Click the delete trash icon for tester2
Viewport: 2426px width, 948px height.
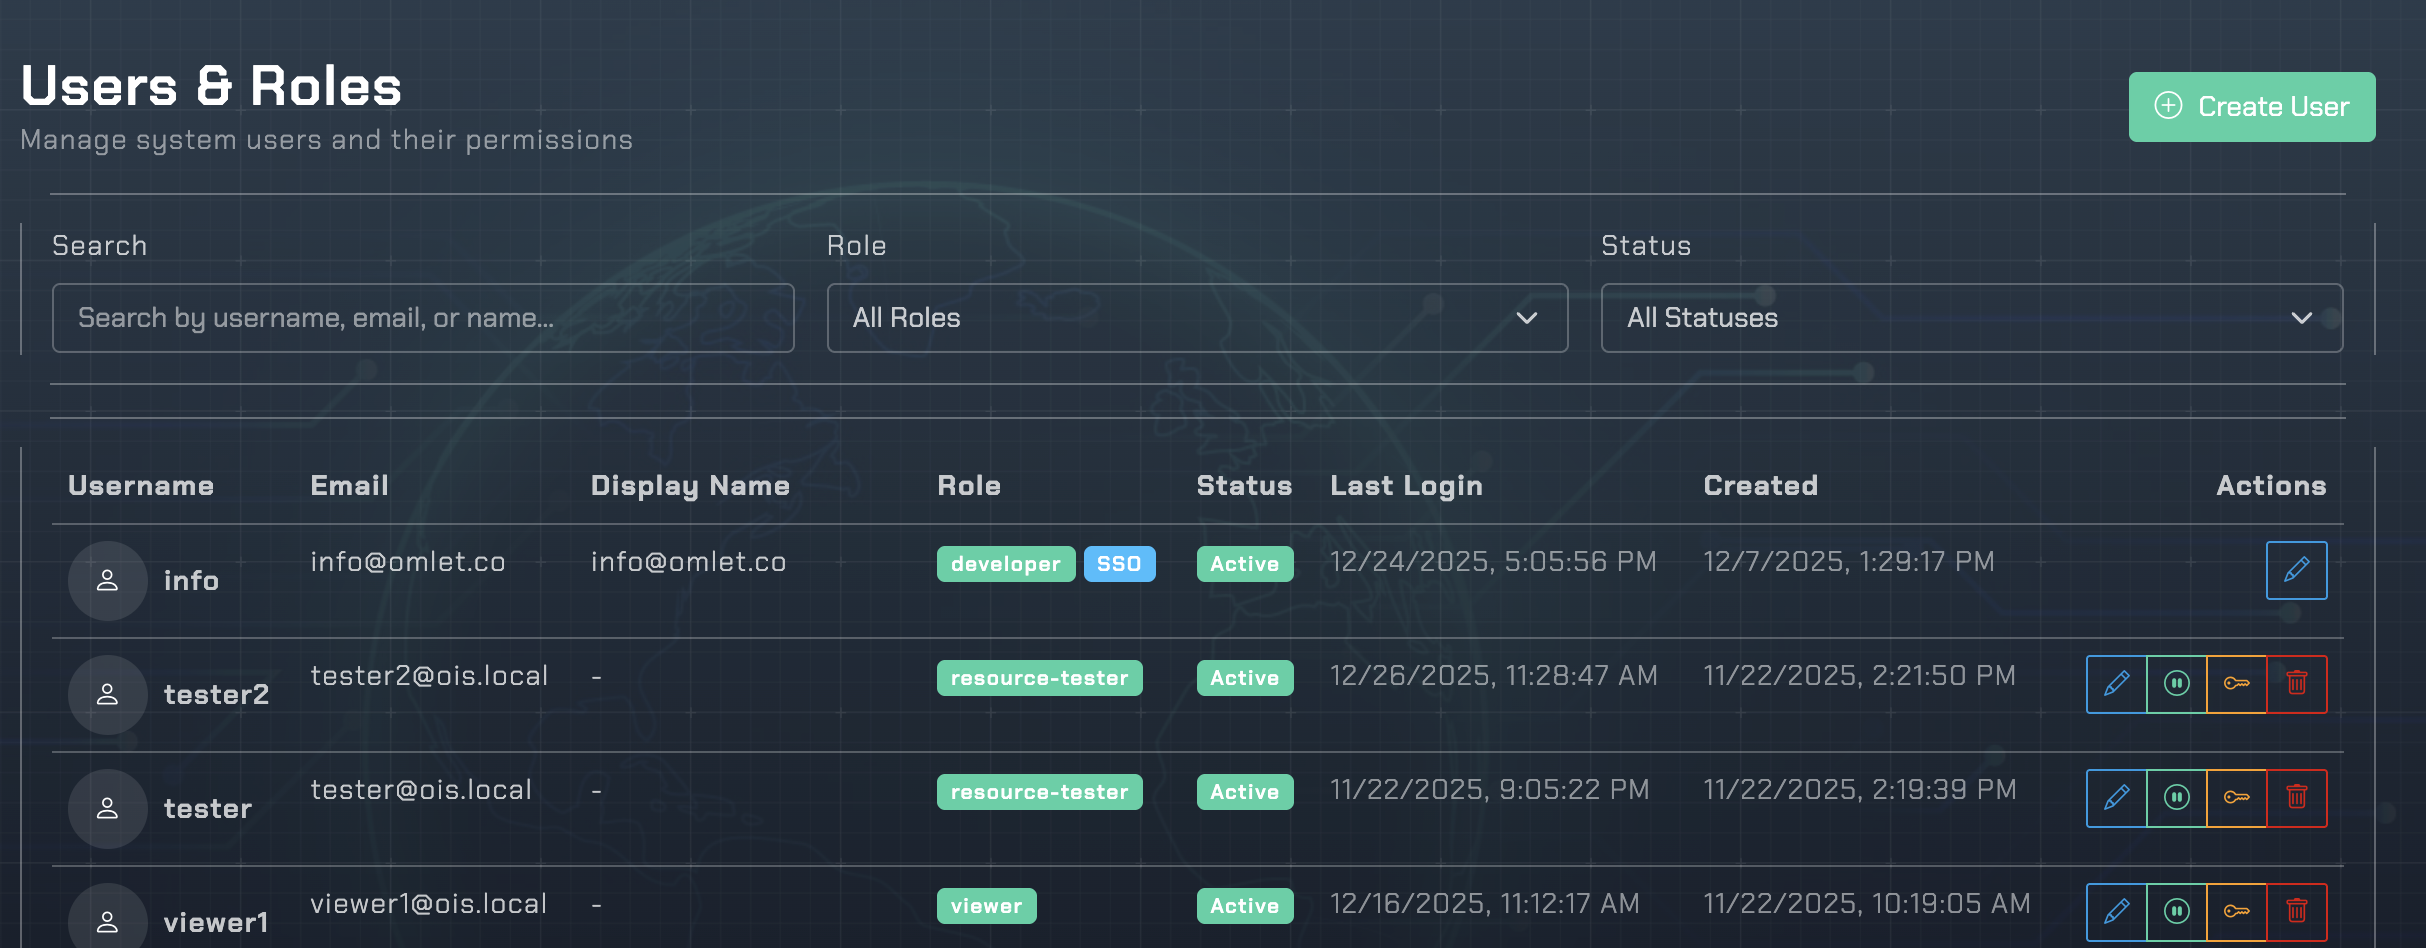(x=2297, y=684)
